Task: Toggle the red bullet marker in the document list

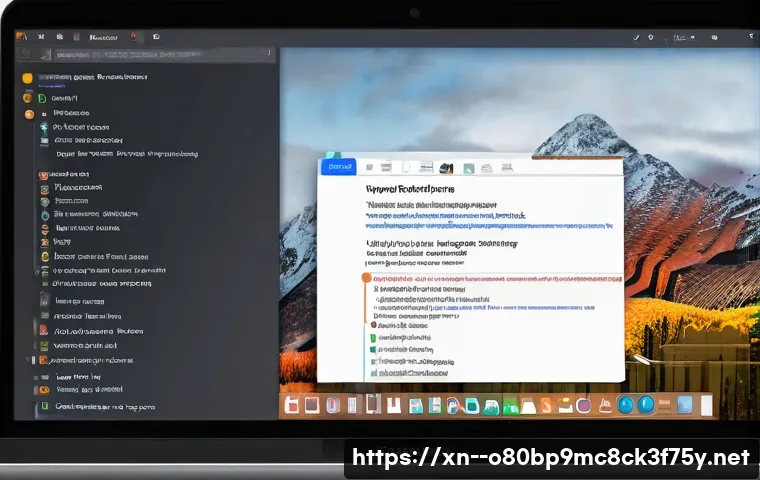Action: (x=373, y=324)
